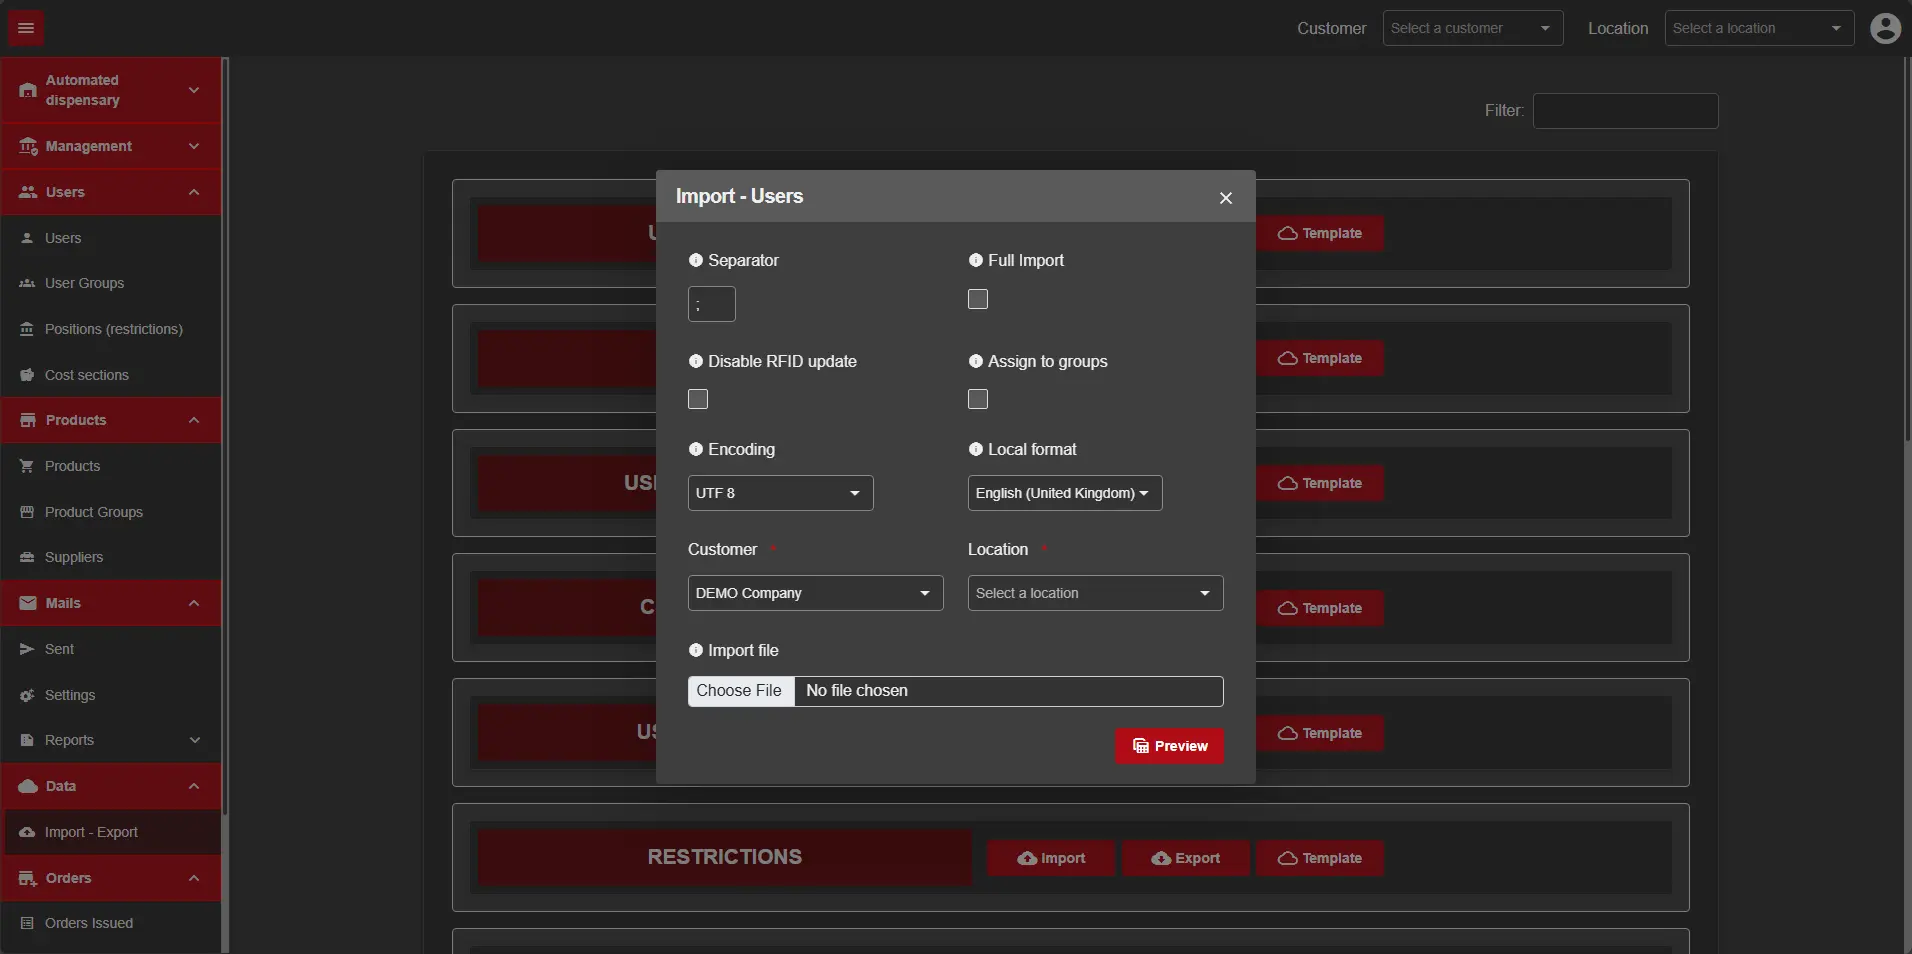Click the hamburger menu icon
The image size is (1912, 954).
click(x=26, y=28)
